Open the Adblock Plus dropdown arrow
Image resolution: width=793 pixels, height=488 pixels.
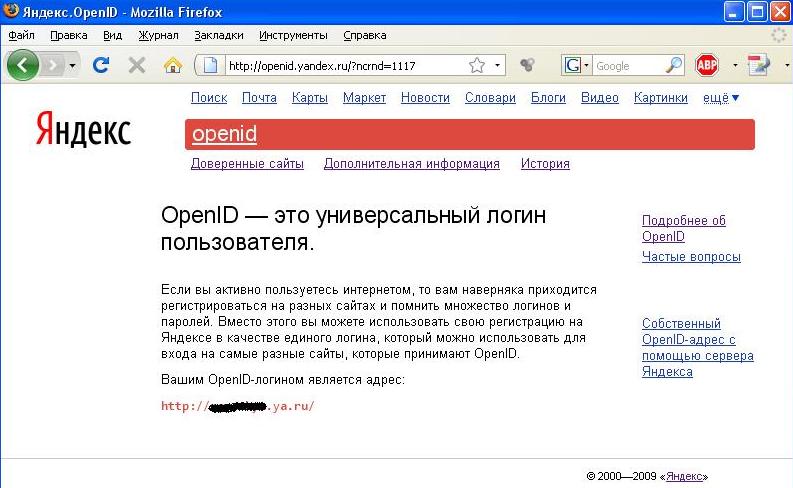[735, 65]
